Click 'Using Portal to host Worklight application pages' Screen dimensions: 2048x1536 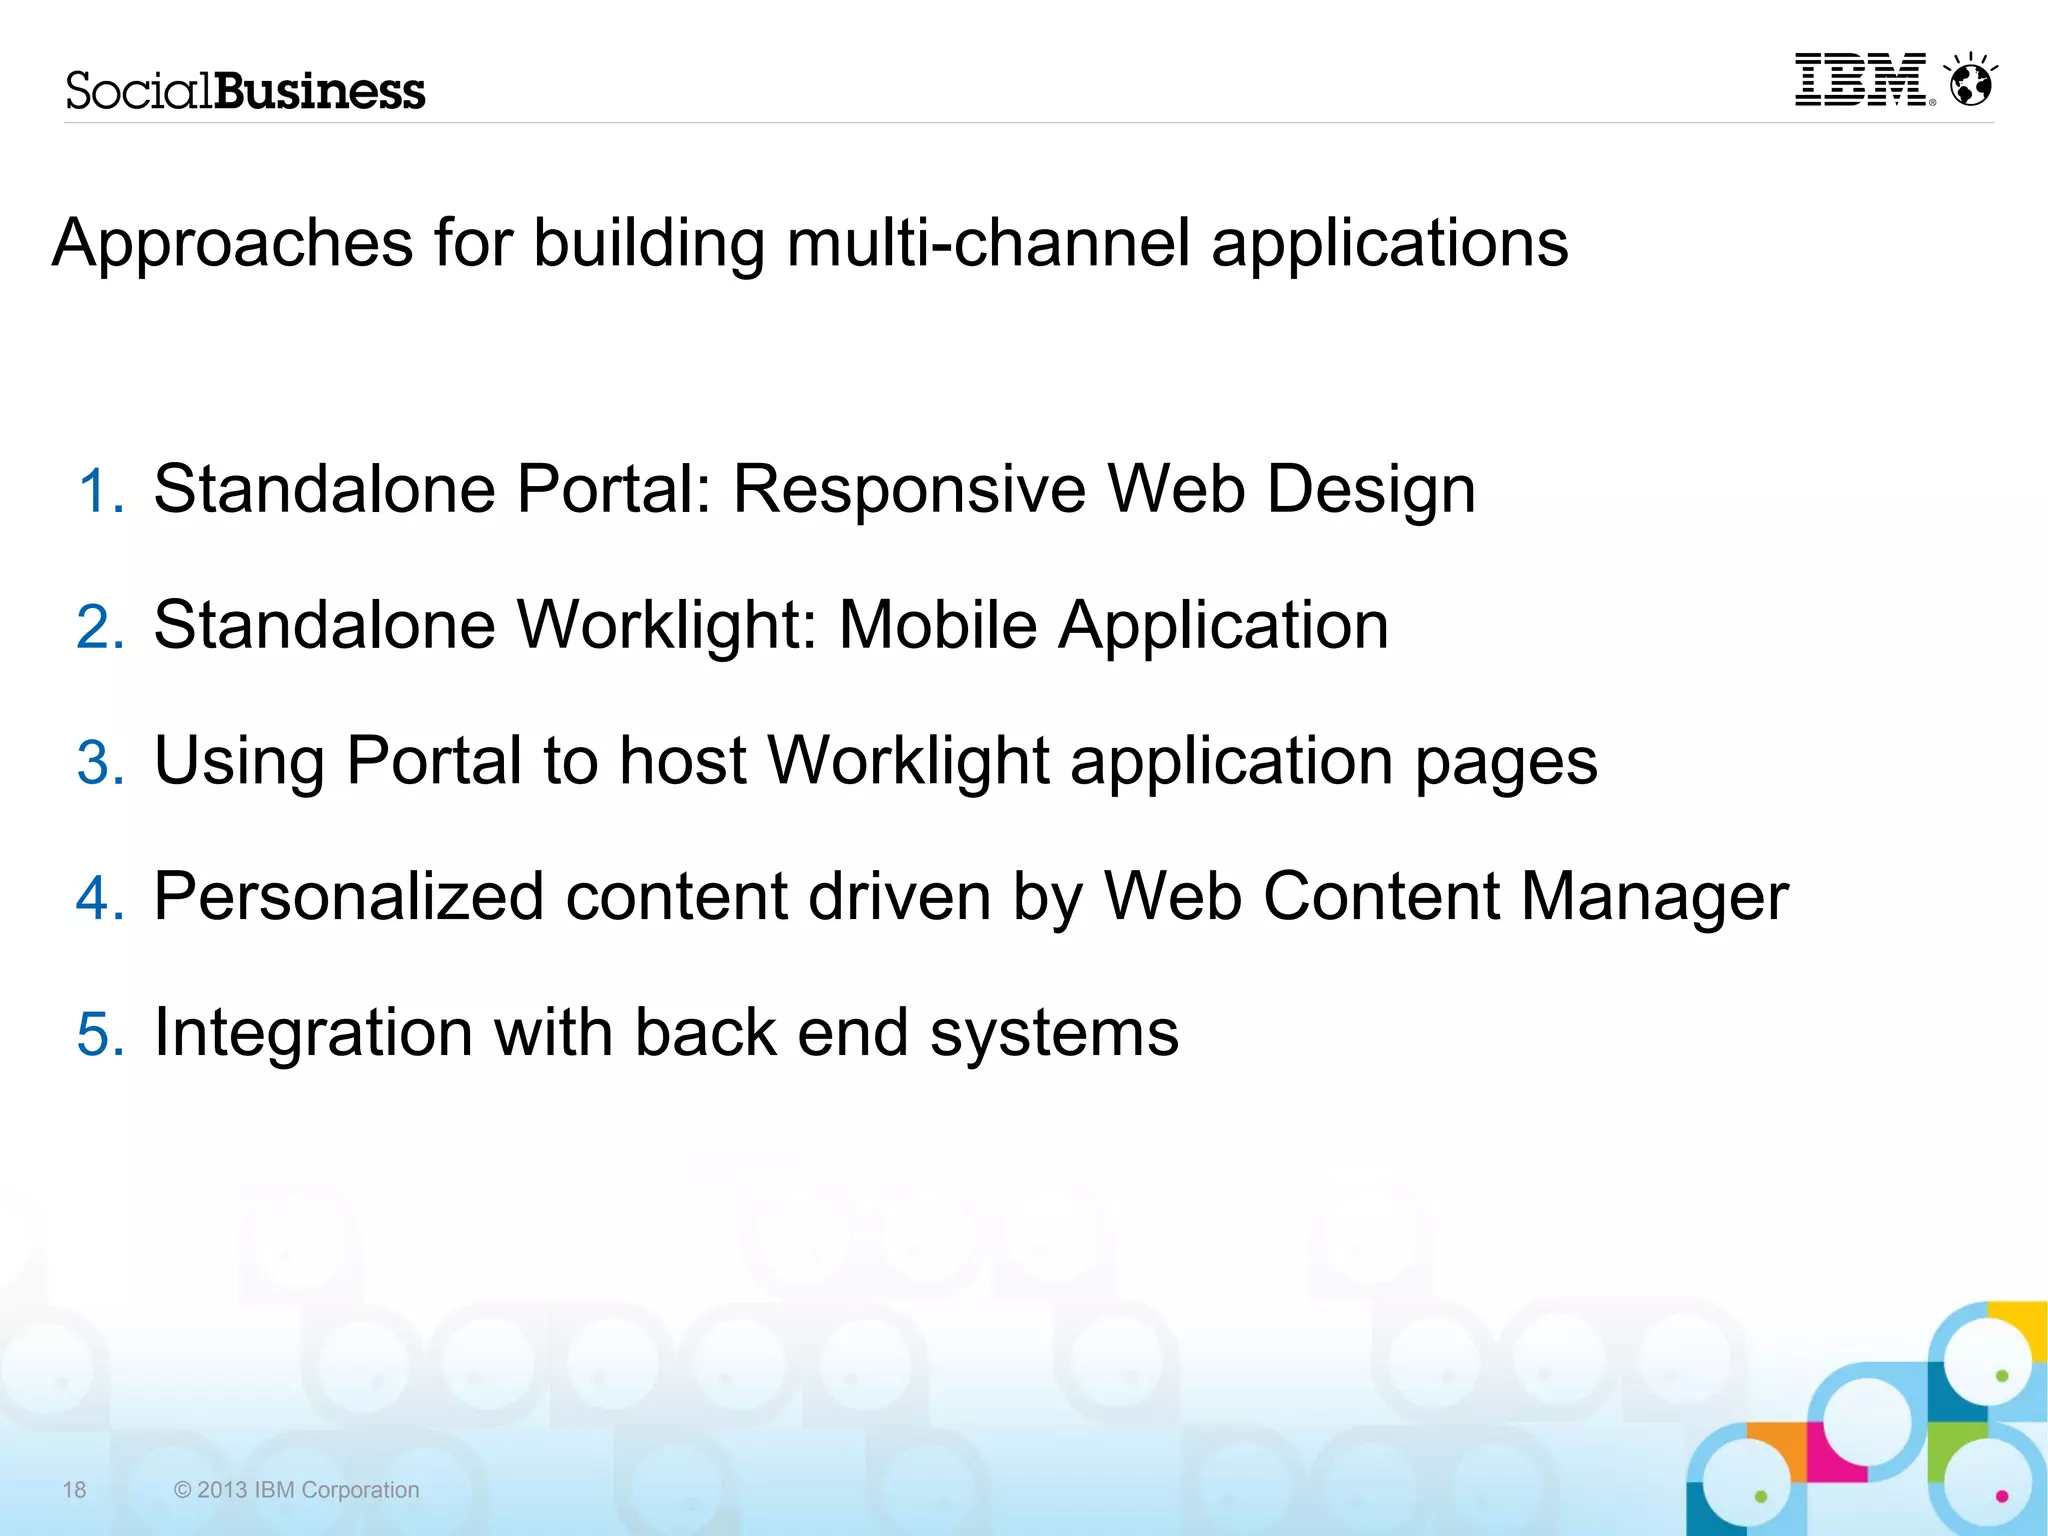tap(875, 762)
